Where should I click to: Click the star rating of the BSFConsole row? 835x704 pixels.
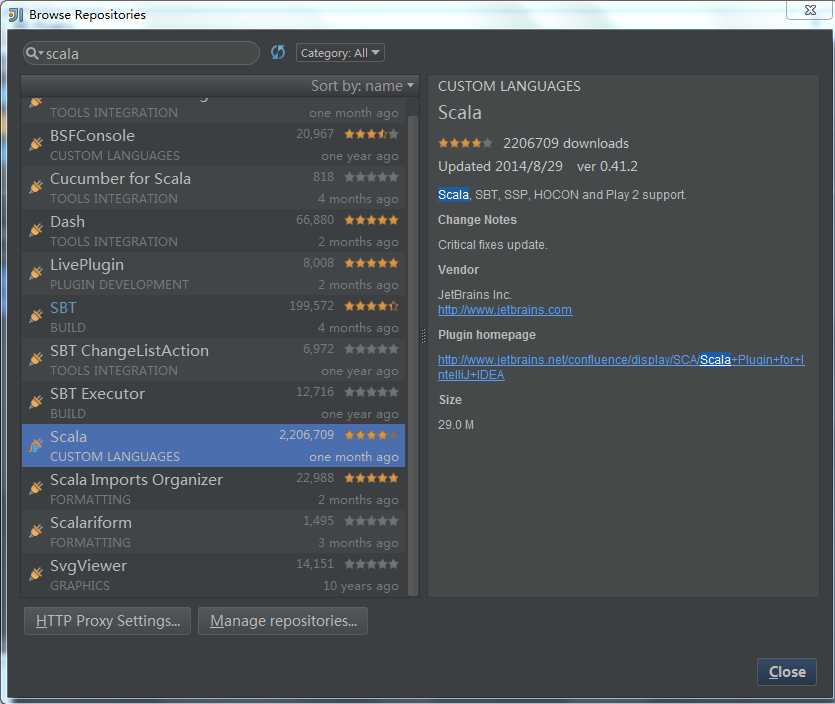click(x=371, y=134)
